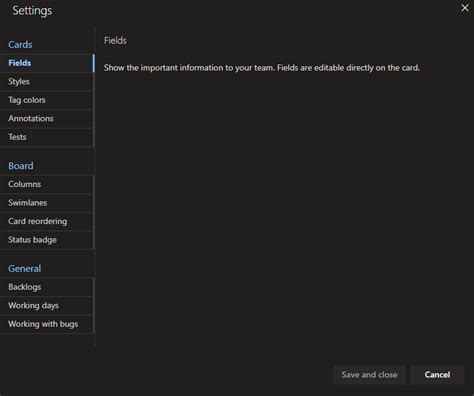This screenshot has width=474, height=396.
Task: Click the Fields panel title
Action: point(115,41)
